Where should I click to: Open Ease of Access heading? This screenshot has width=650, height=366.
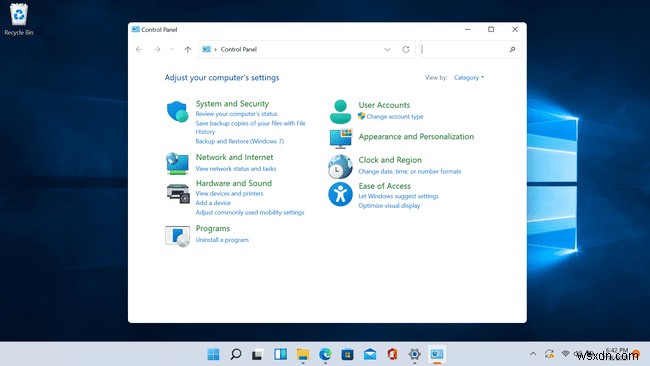[384, 186]
